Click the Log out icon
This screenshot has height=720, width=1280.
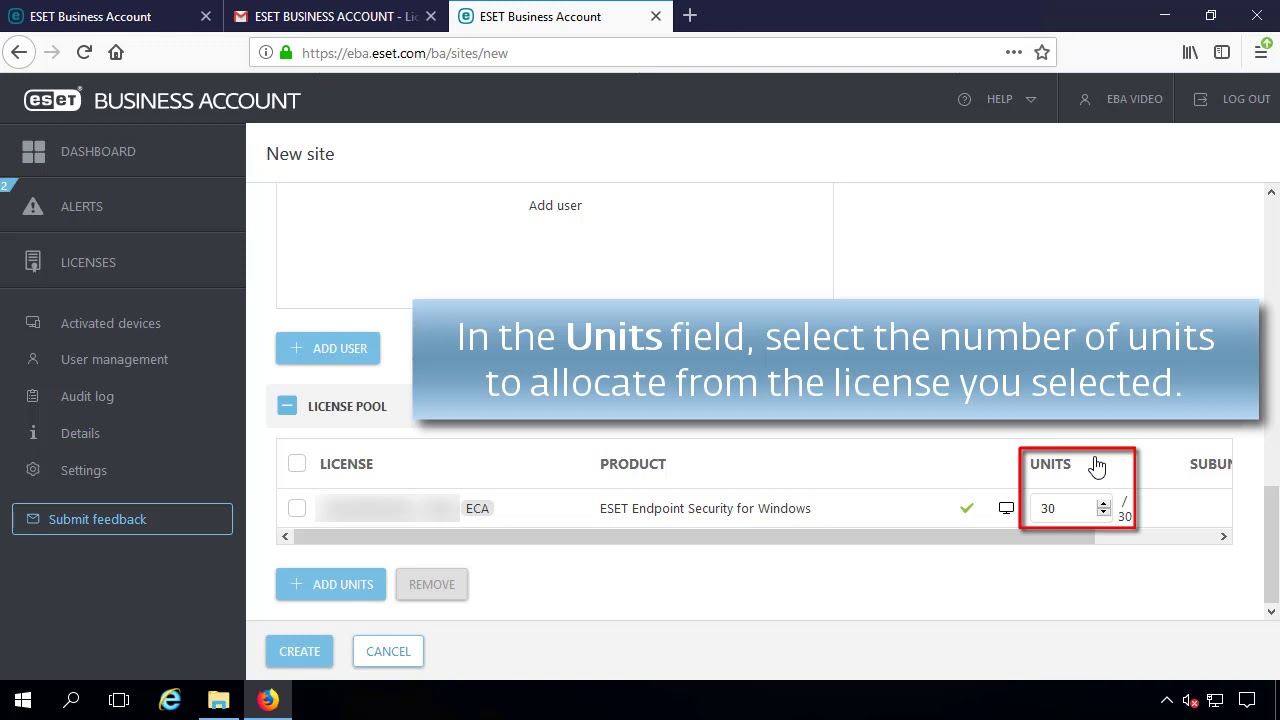(1201, 99)
